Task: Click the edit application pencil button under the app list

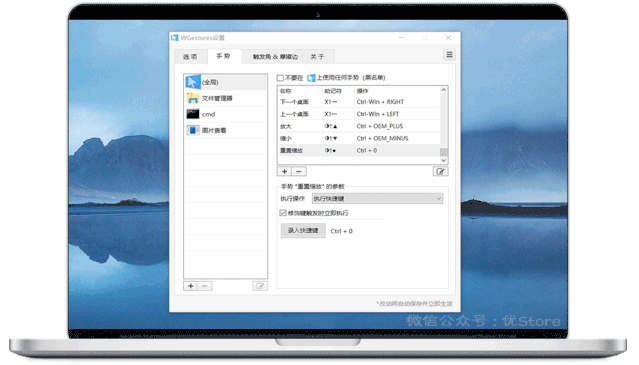Action: pos(260,286)
